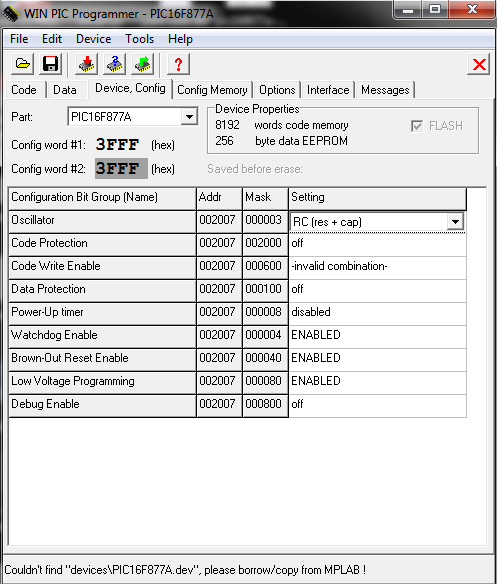
Task: Open the File menu
Action: [19, 39]
